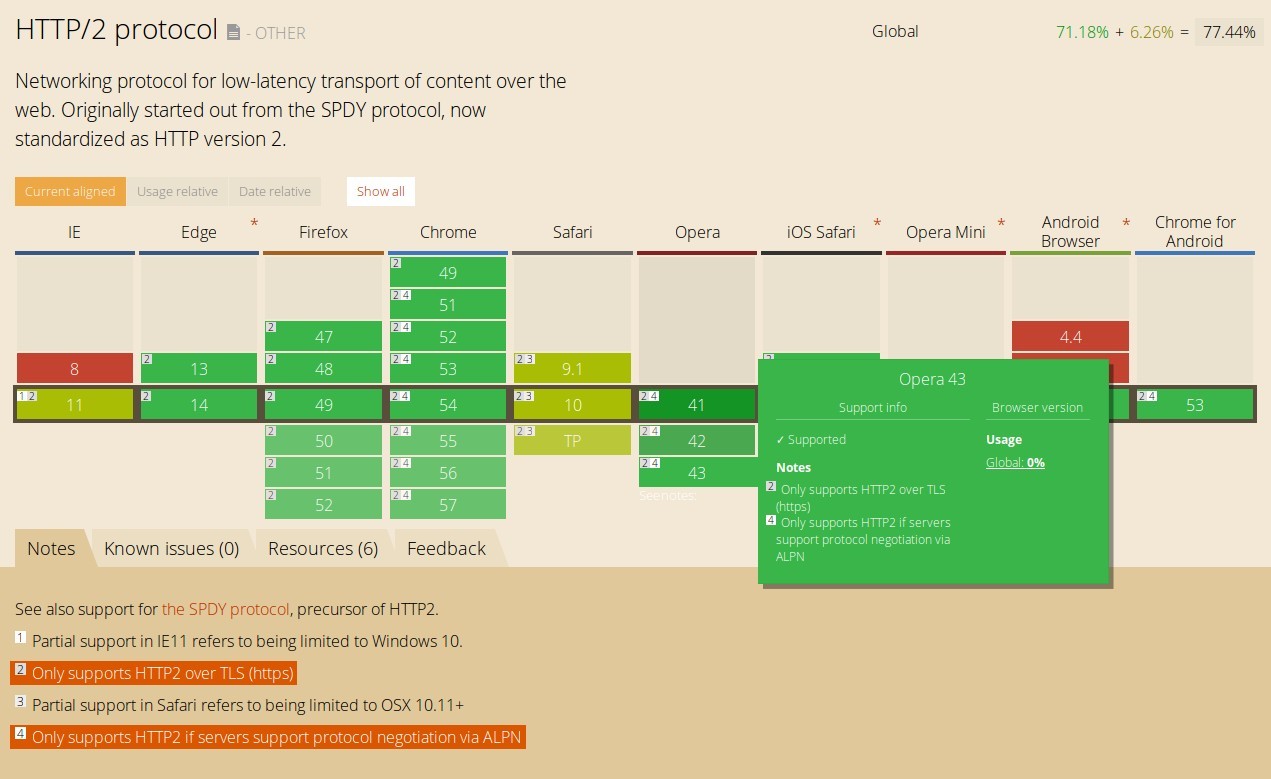Image resolution: width=1271 pixels, height=779 pixels.
Task: Switch to Date relative view
Action: pyautogui.click(x=275, y=191)
